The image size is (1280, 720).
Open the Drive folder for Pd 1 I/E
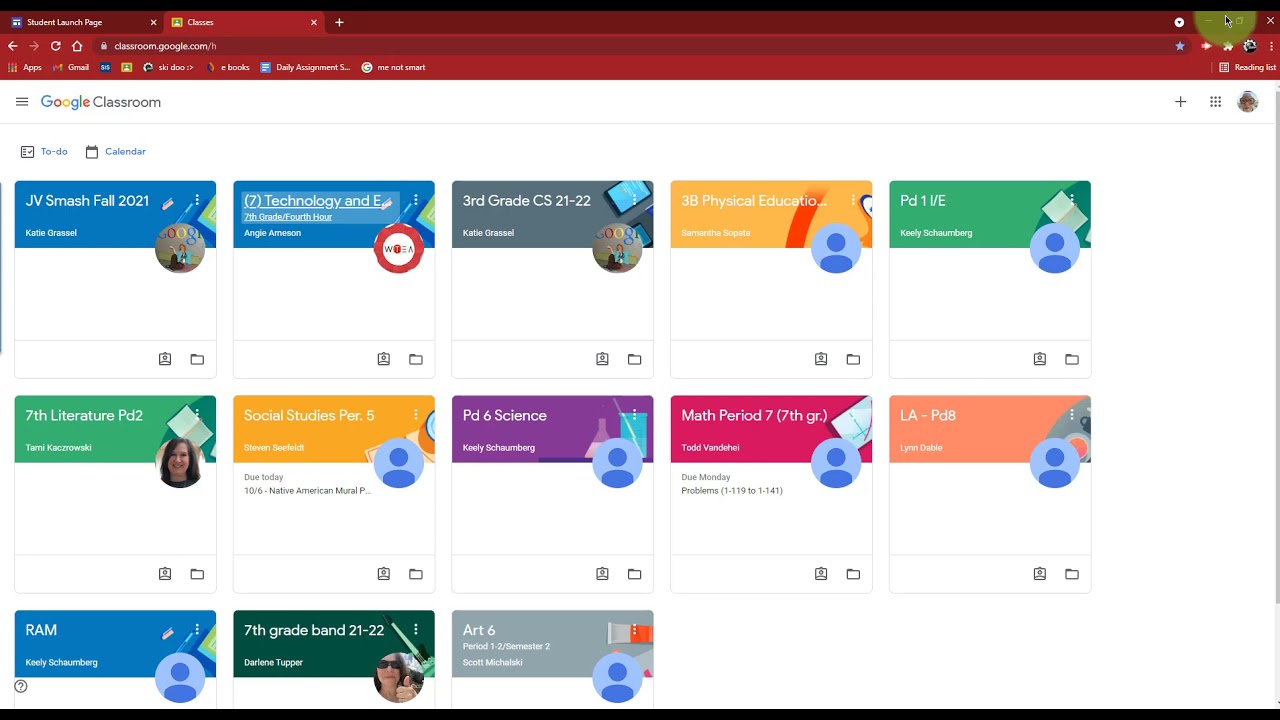tap(1072, 359)
